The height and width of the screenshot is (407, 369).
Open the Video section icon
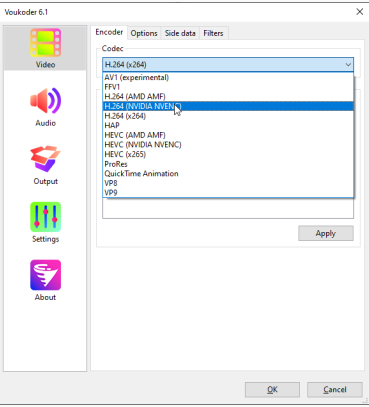tap(45, 43)
